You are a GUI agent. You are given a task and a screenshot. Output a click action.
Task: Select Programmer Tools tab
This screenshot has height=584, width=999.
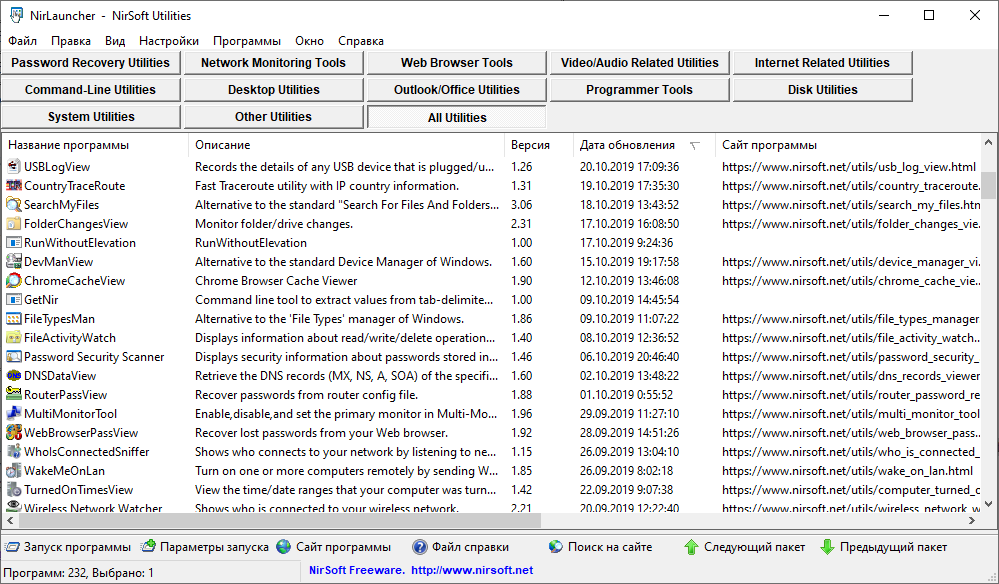pos(639,90)
